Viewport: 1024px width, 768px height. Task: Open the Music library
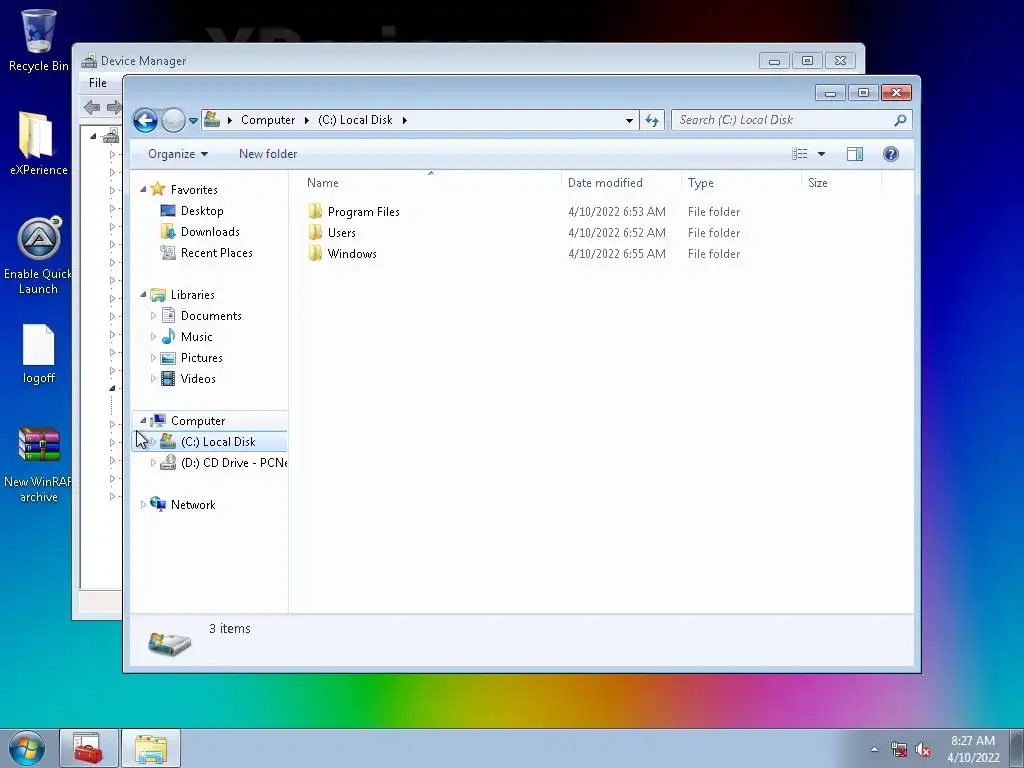(x=197, y=337)
